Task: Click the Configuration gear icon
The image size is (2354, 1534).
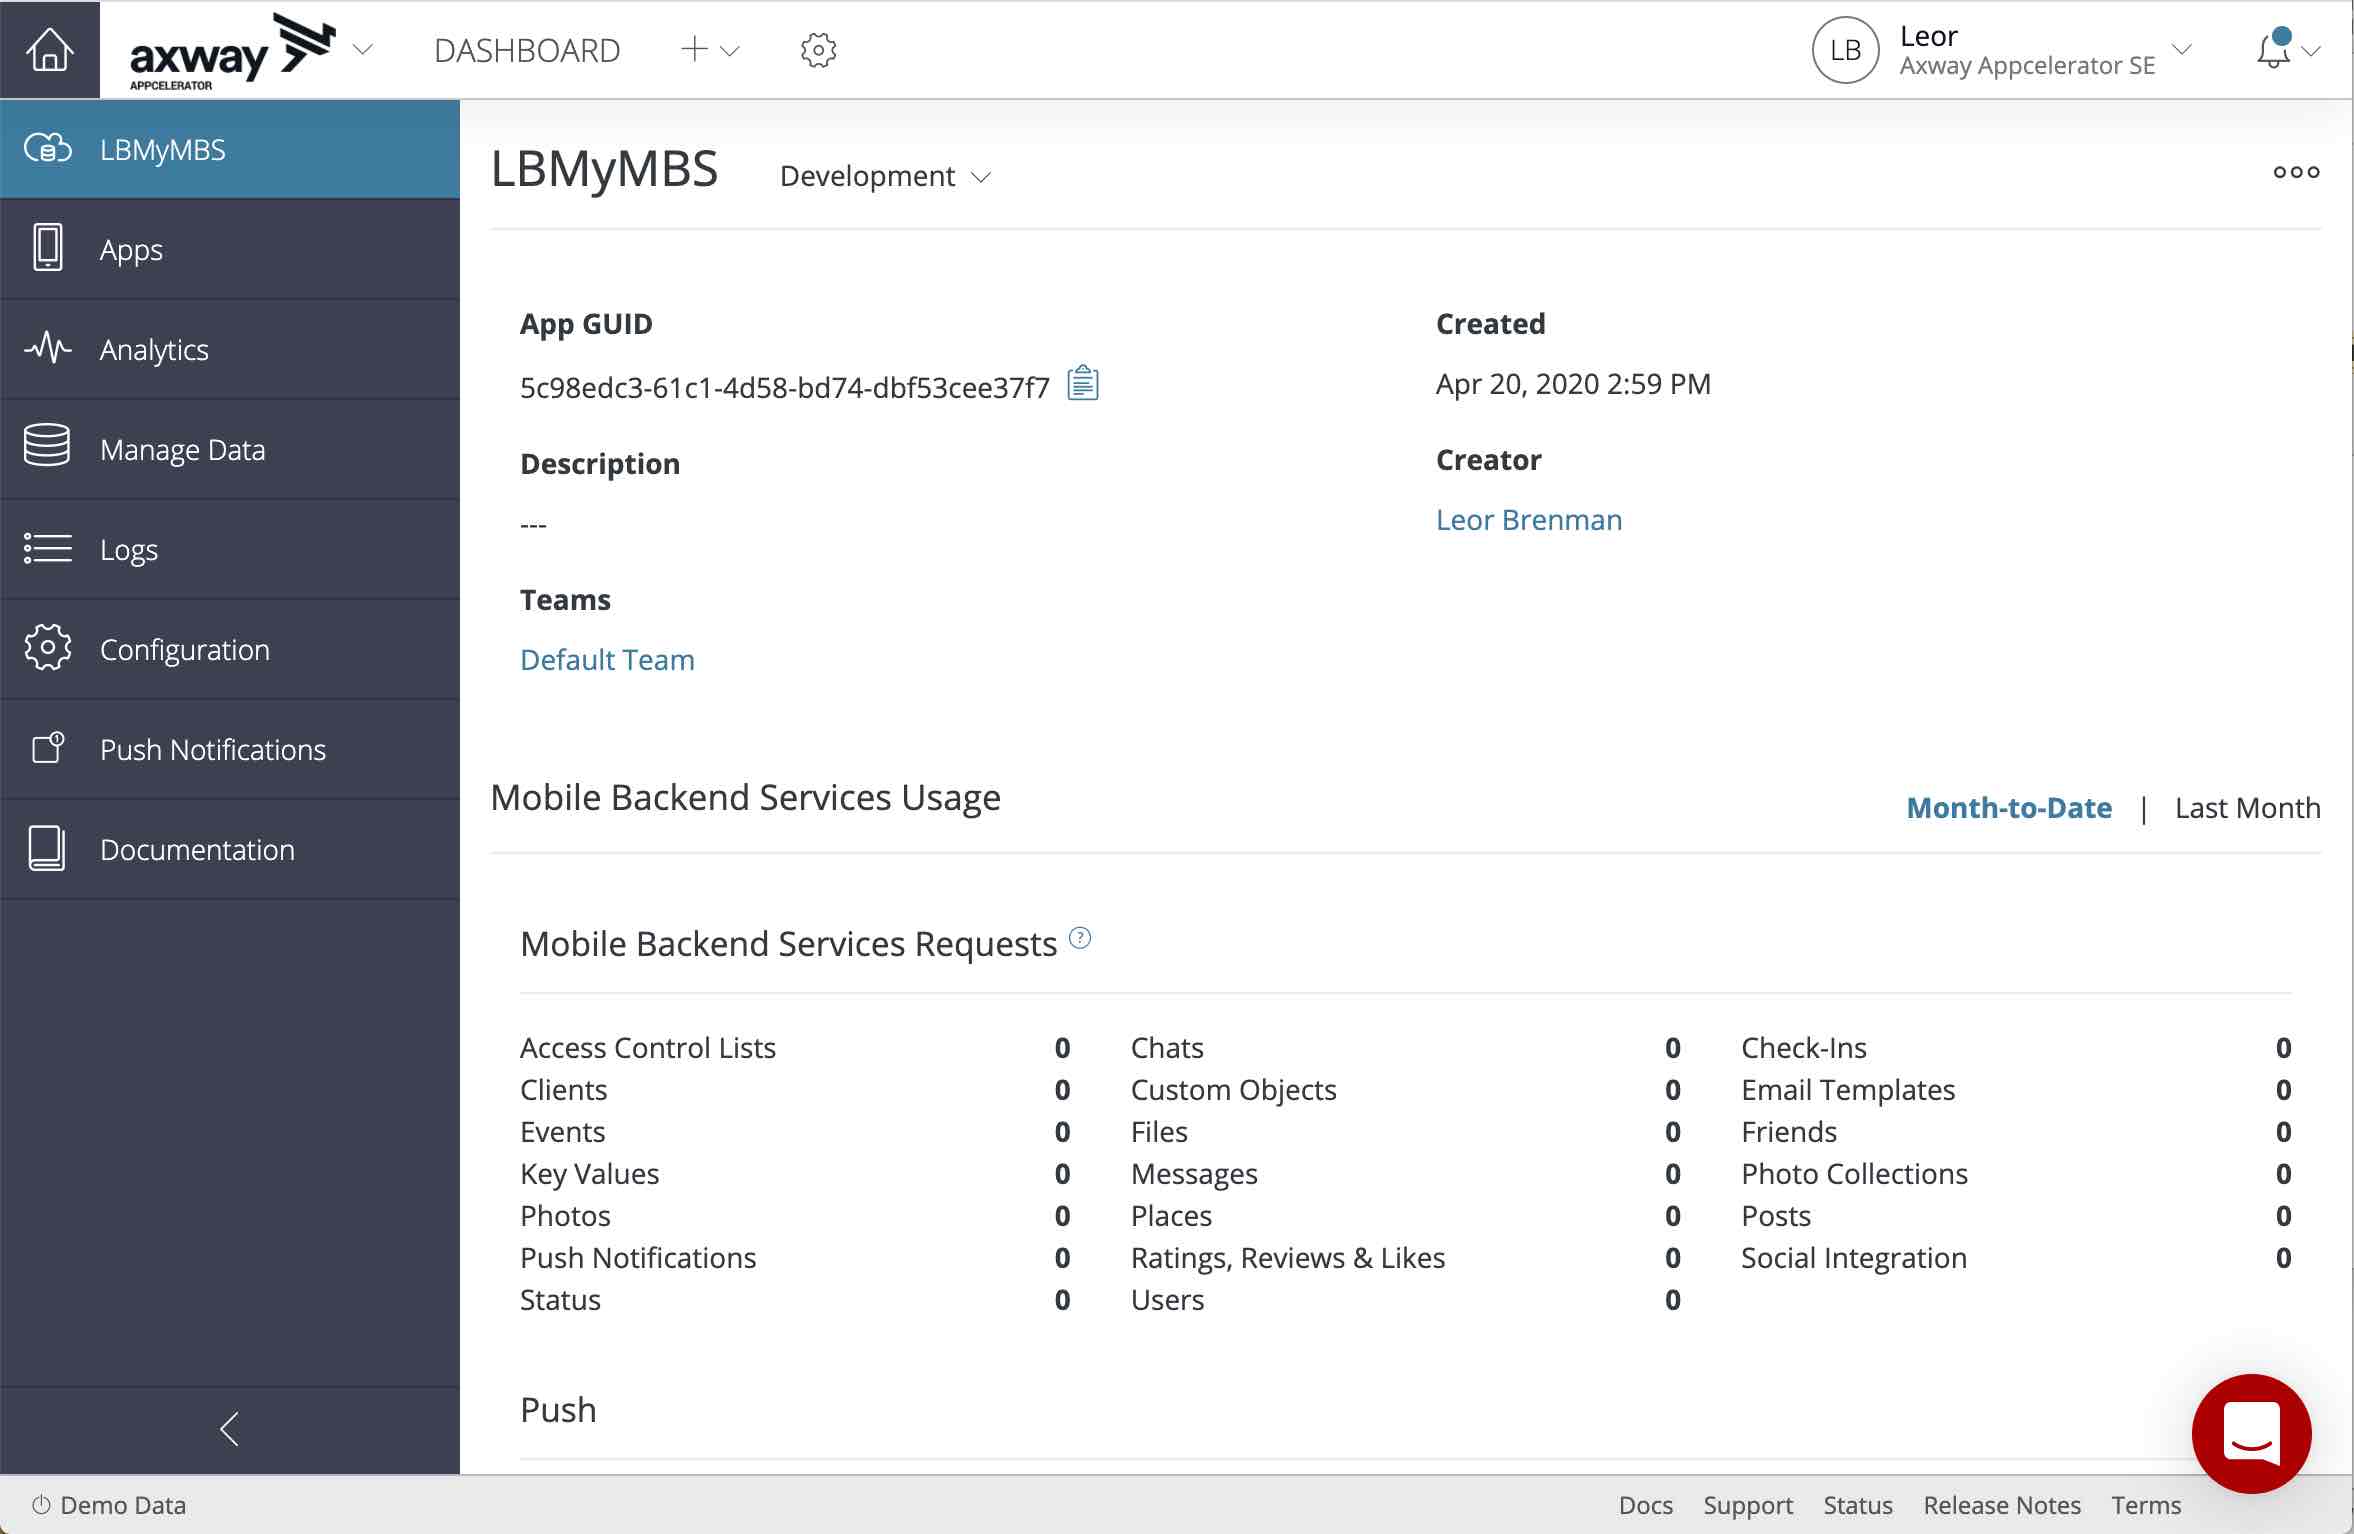Action: coord(48,647)
